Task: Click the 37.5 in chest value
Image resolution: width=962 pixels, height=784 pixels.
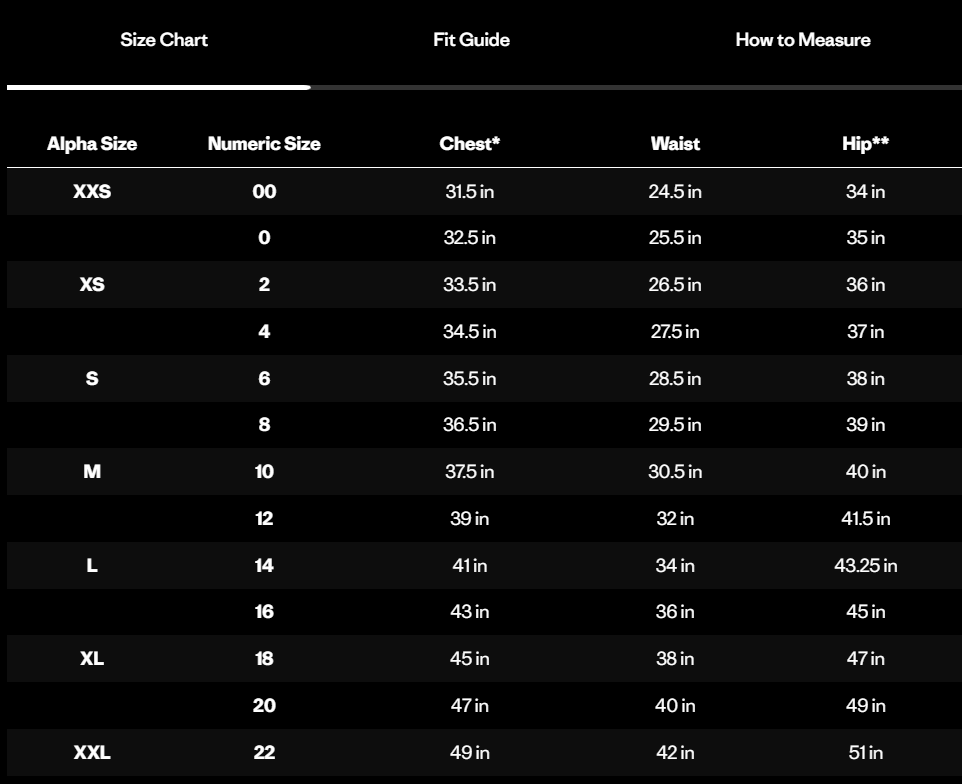Action: point(469,472)
